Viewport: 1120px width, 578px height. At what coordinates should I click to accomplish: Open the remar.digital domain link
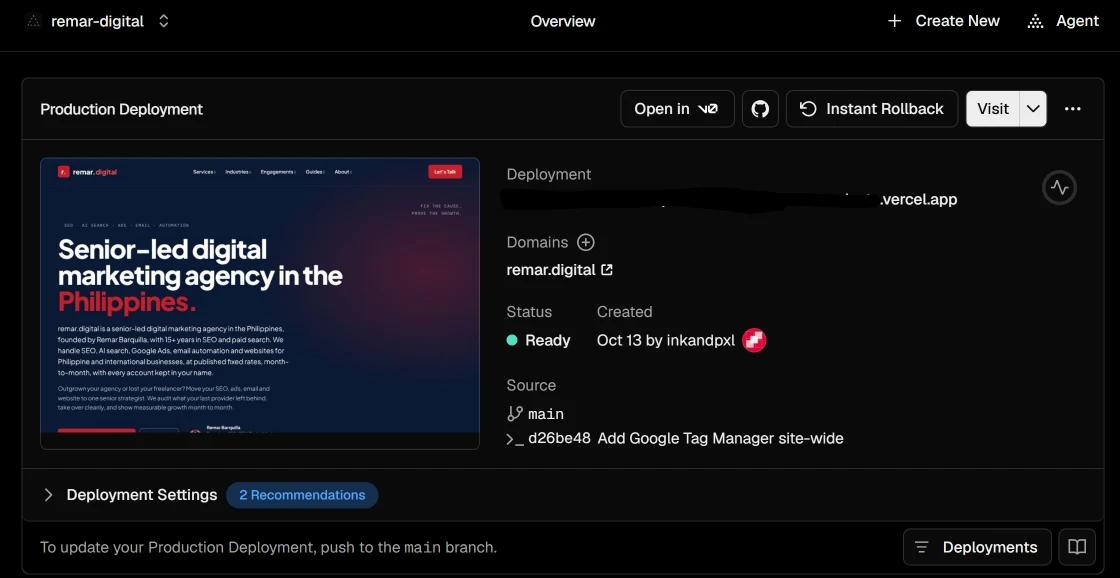pos(551,270)
